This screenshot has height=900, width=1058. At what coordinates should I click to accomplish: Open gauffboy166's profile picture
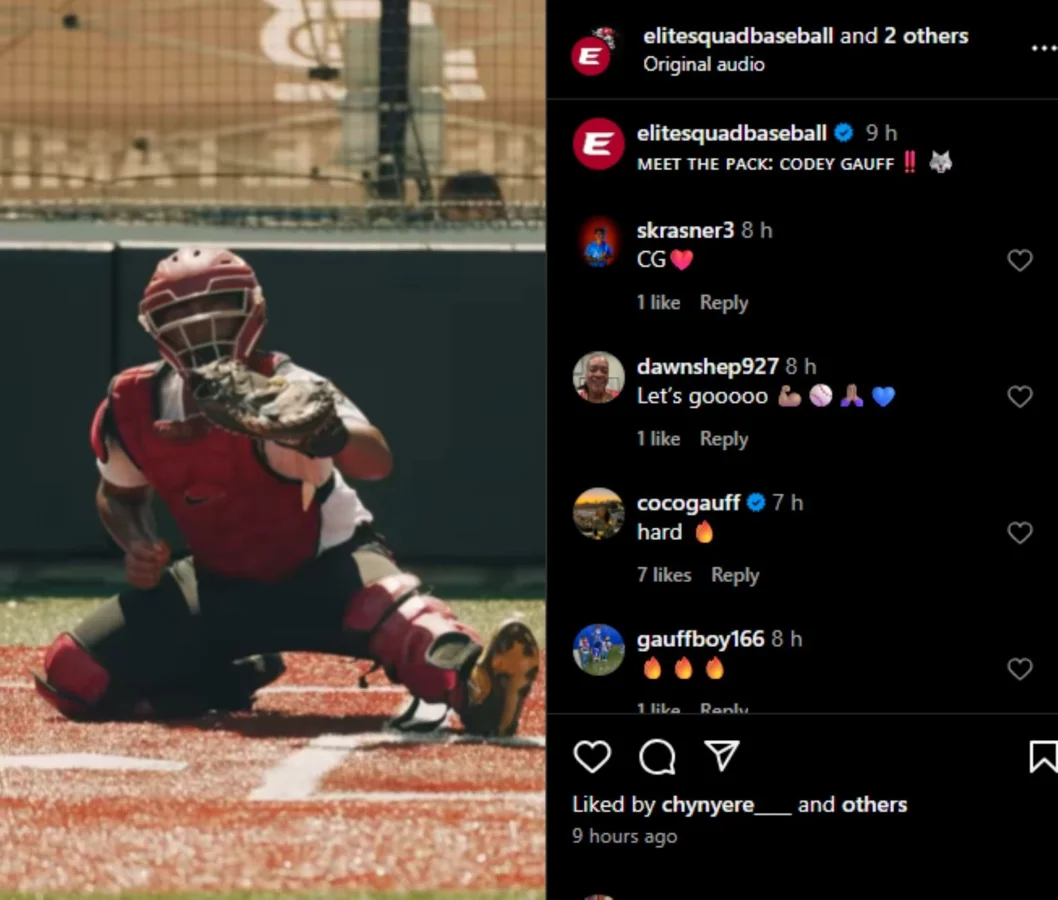(x=598, y=650)
